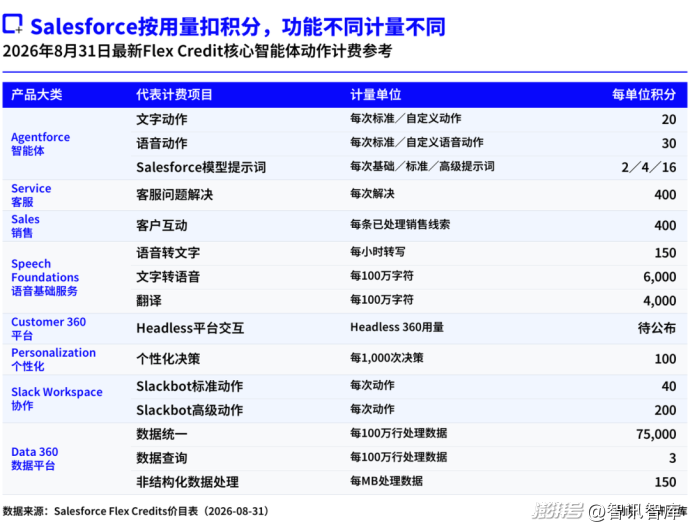Click the credit value "30" for 语音动作
690x532 pixels.
coord(669,143)
